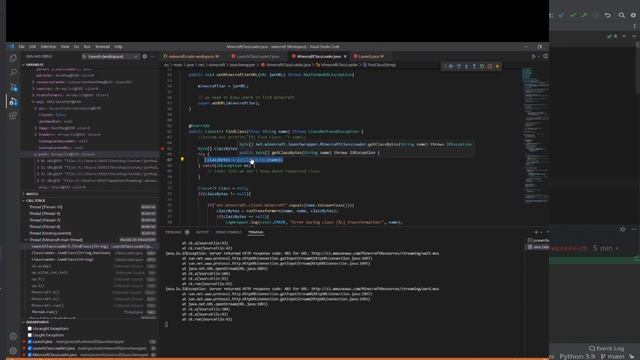The image size is (640, 360).
Task: Open the Run menu
Action: tap(87, 47)
